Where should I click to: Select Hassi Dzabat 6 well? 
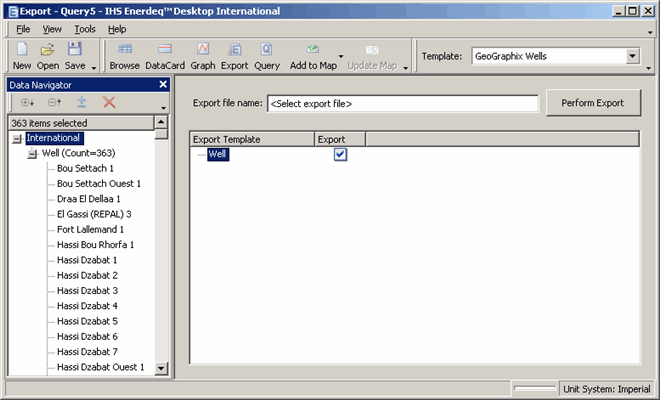tap(88, 336)
